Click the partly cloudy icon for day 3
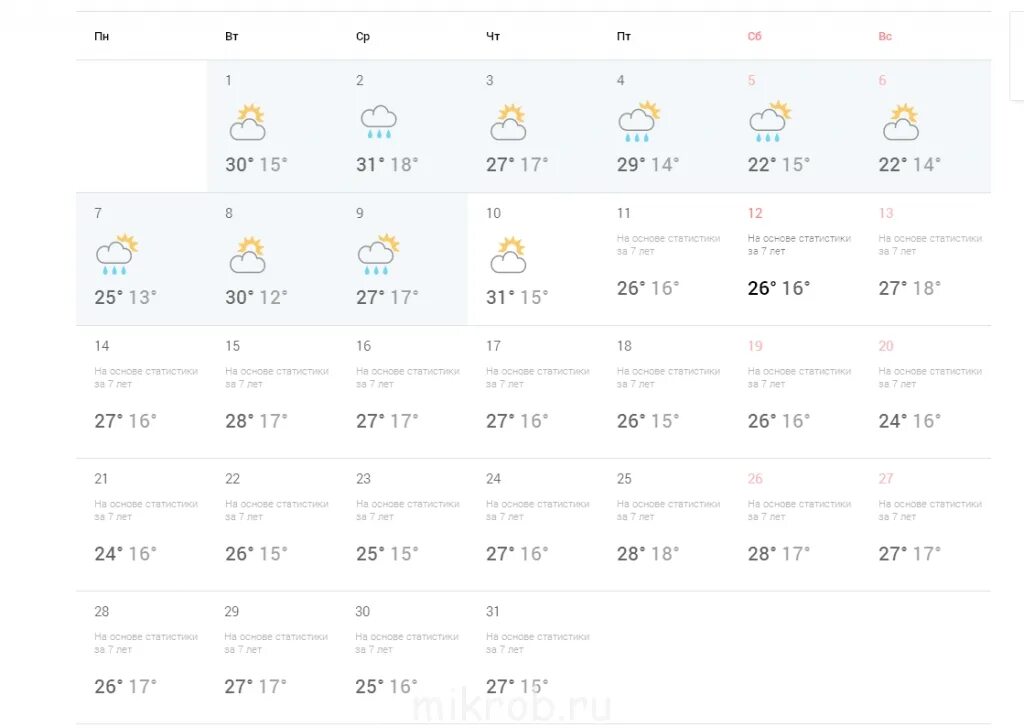The height and width of the screenshot is (728, 1024). pyautogui.click(x=508, y=122)
